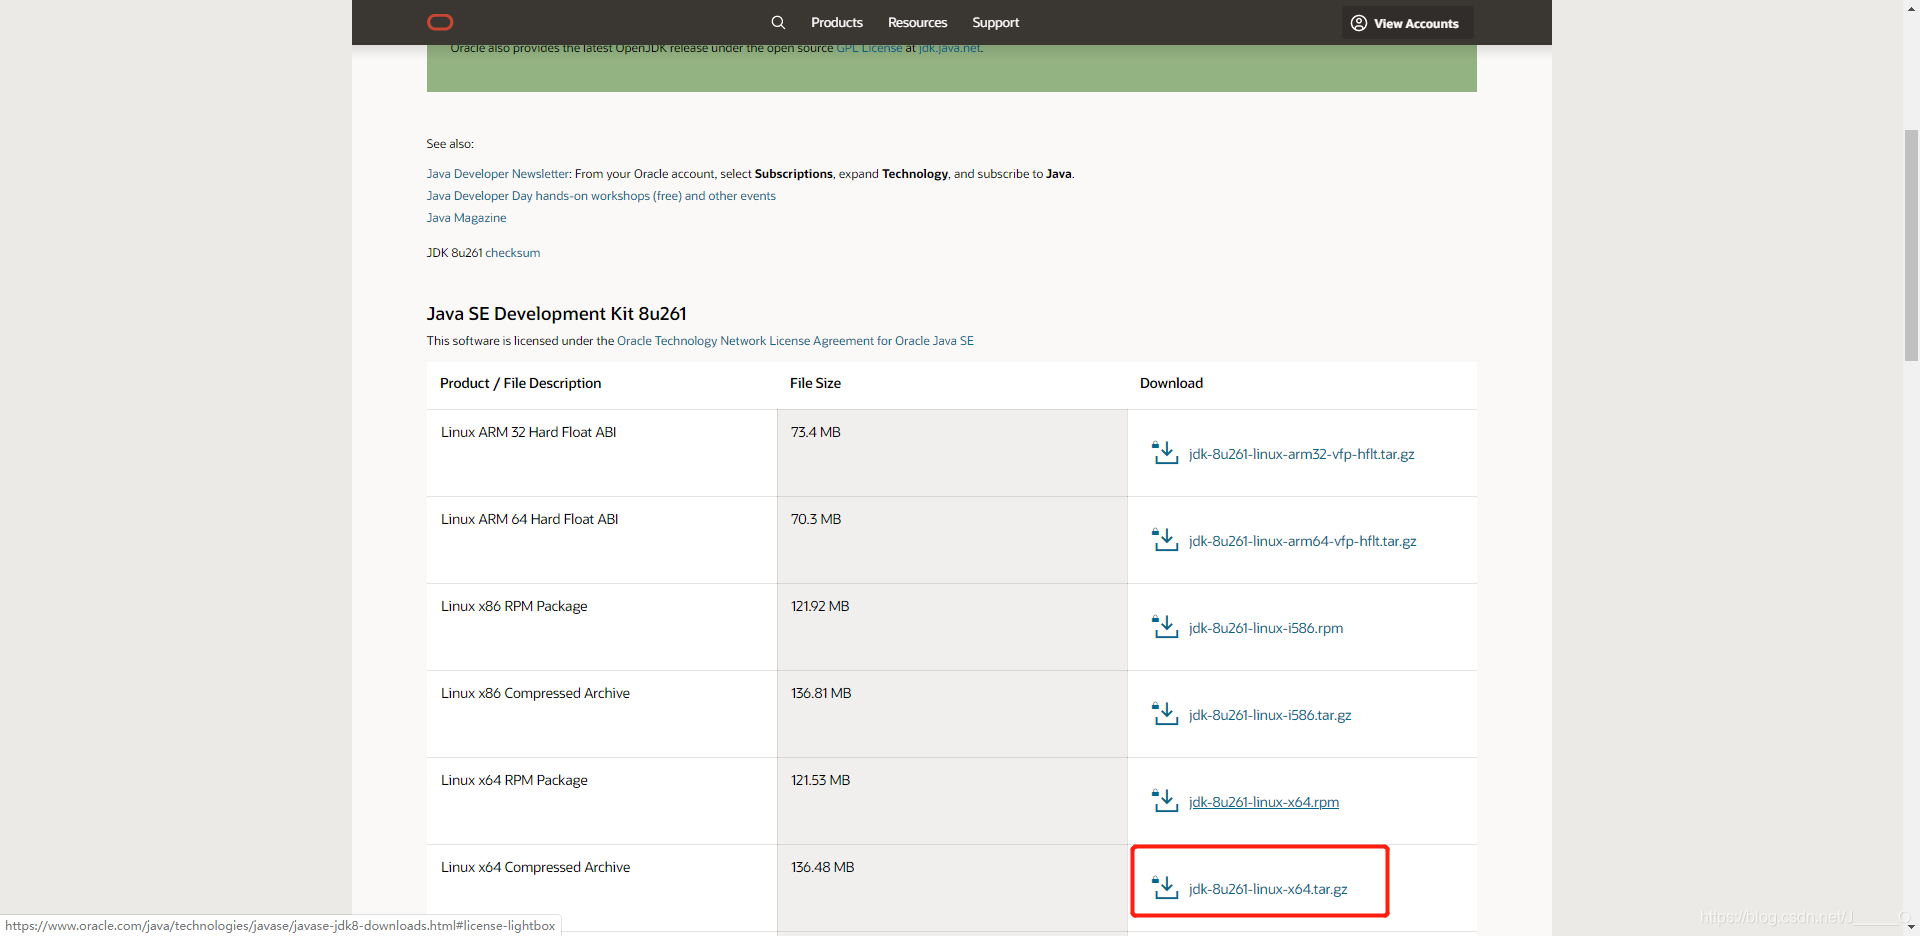Download jdk-8u261-linux-arm64-vfp-hflt.tar.gz file link

click(1302, 541)
